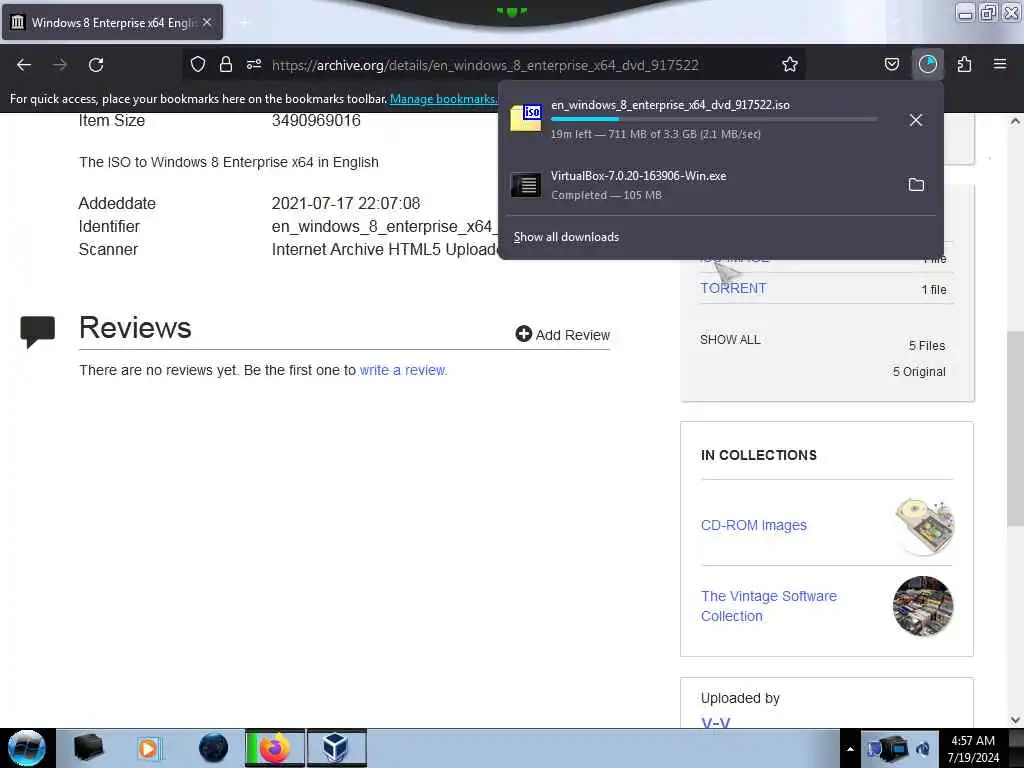Open The Vintage Software Collection link

[769, 606]
